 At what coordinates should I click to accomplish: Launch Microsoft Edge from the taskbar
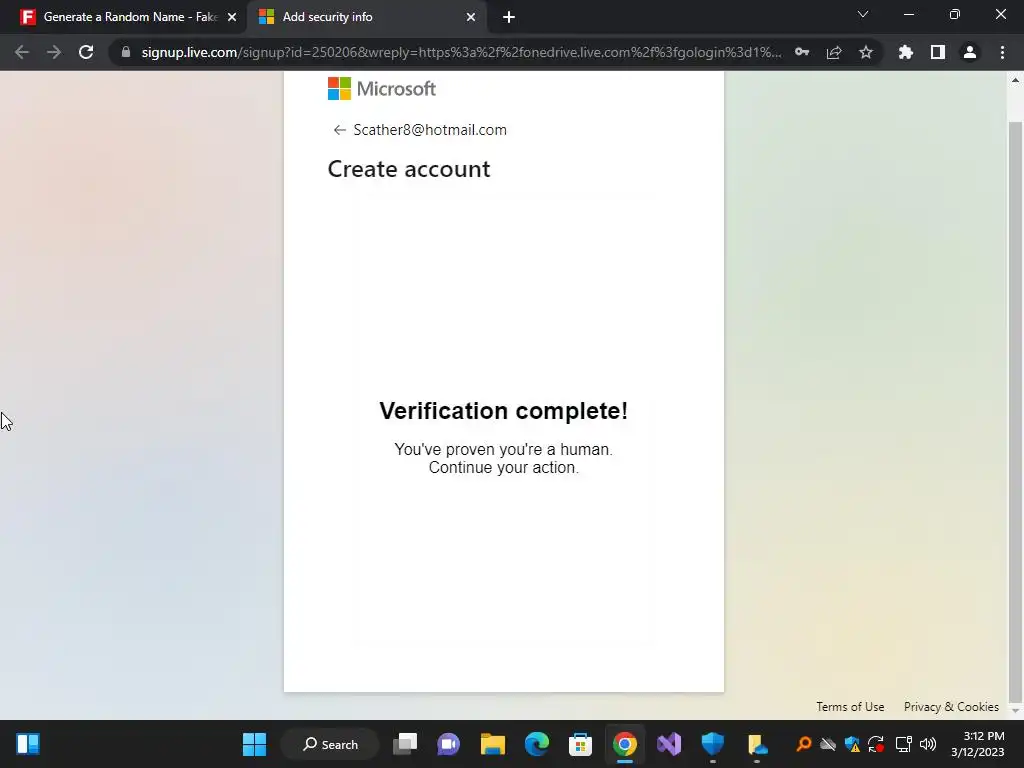pos(537,744)
